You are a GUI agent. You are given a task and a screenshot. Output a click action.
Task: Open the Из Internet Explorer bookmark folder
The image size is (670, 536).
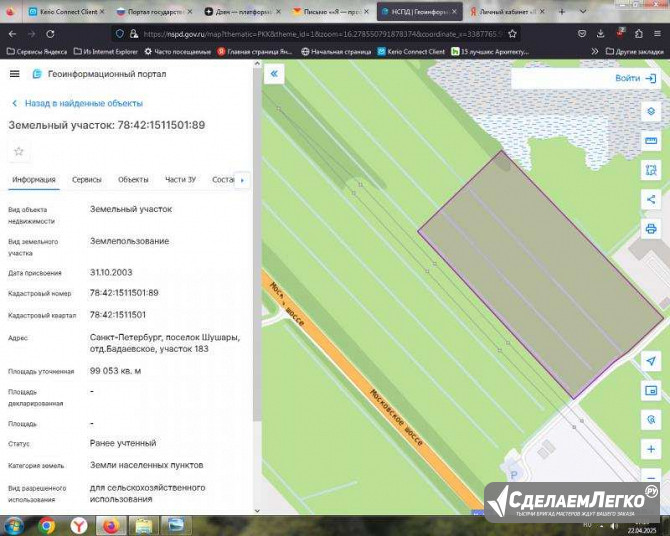106,52
